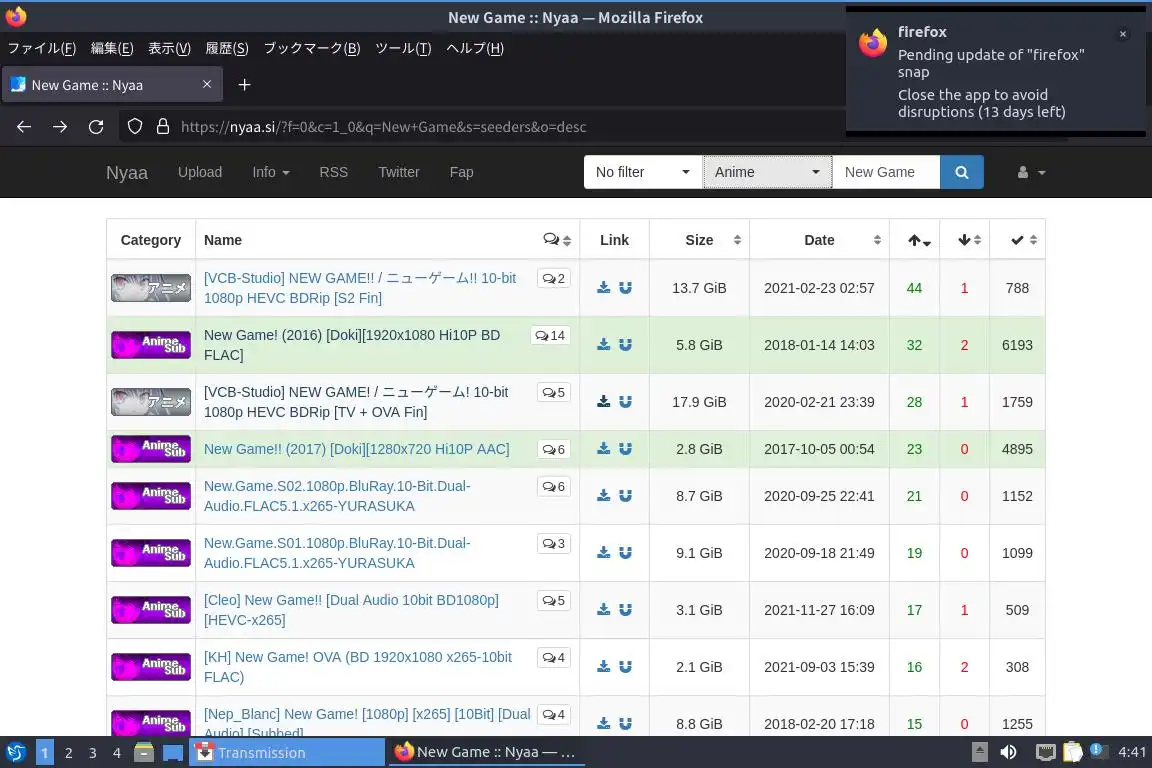Open the ファイル(F) menu
1152x768 pixels.
[x=42, y=49]
